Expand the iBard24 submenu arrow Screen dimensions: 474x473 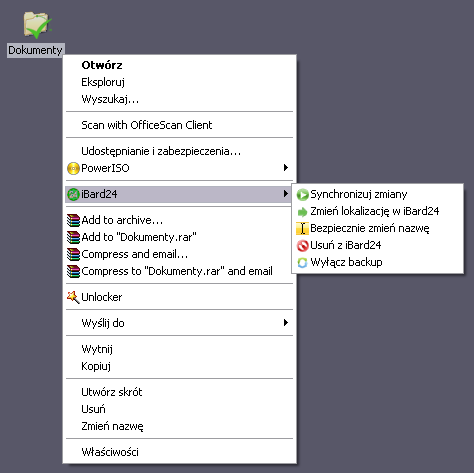[286, 193]
